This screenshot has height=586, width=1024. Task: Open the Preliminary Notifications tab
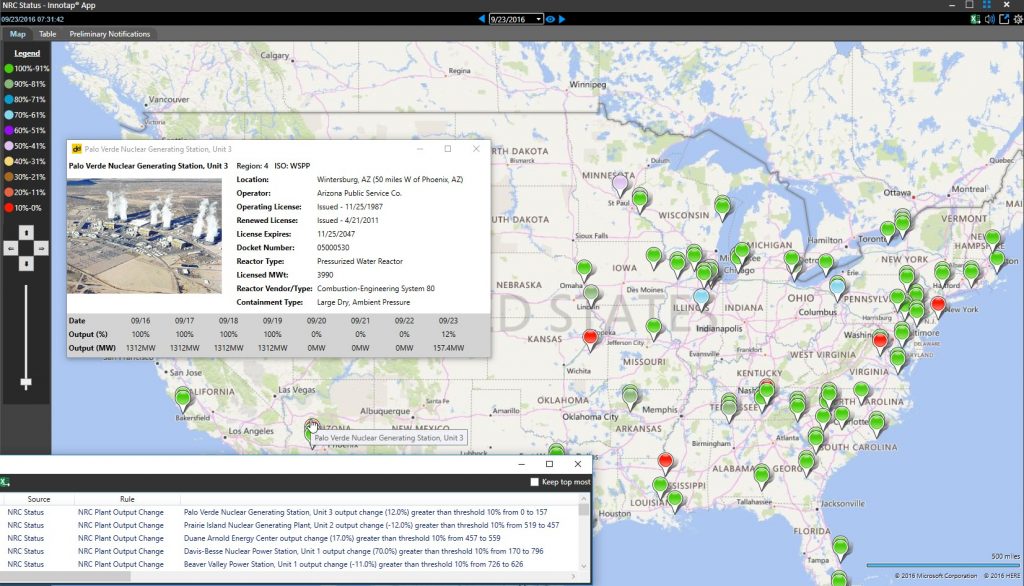[109, 34]
